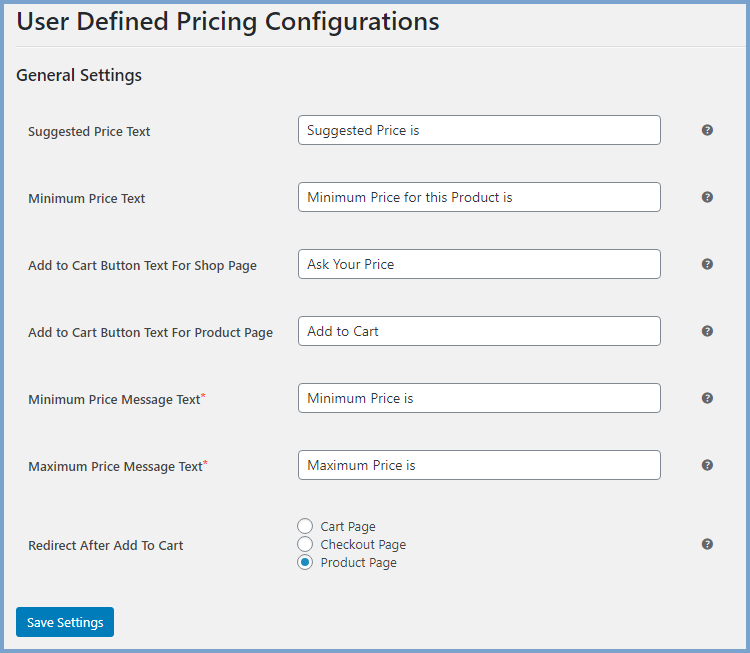Click the Save Settings button
The height and width of the screenshot is (653, 750).
click(65, 622)
